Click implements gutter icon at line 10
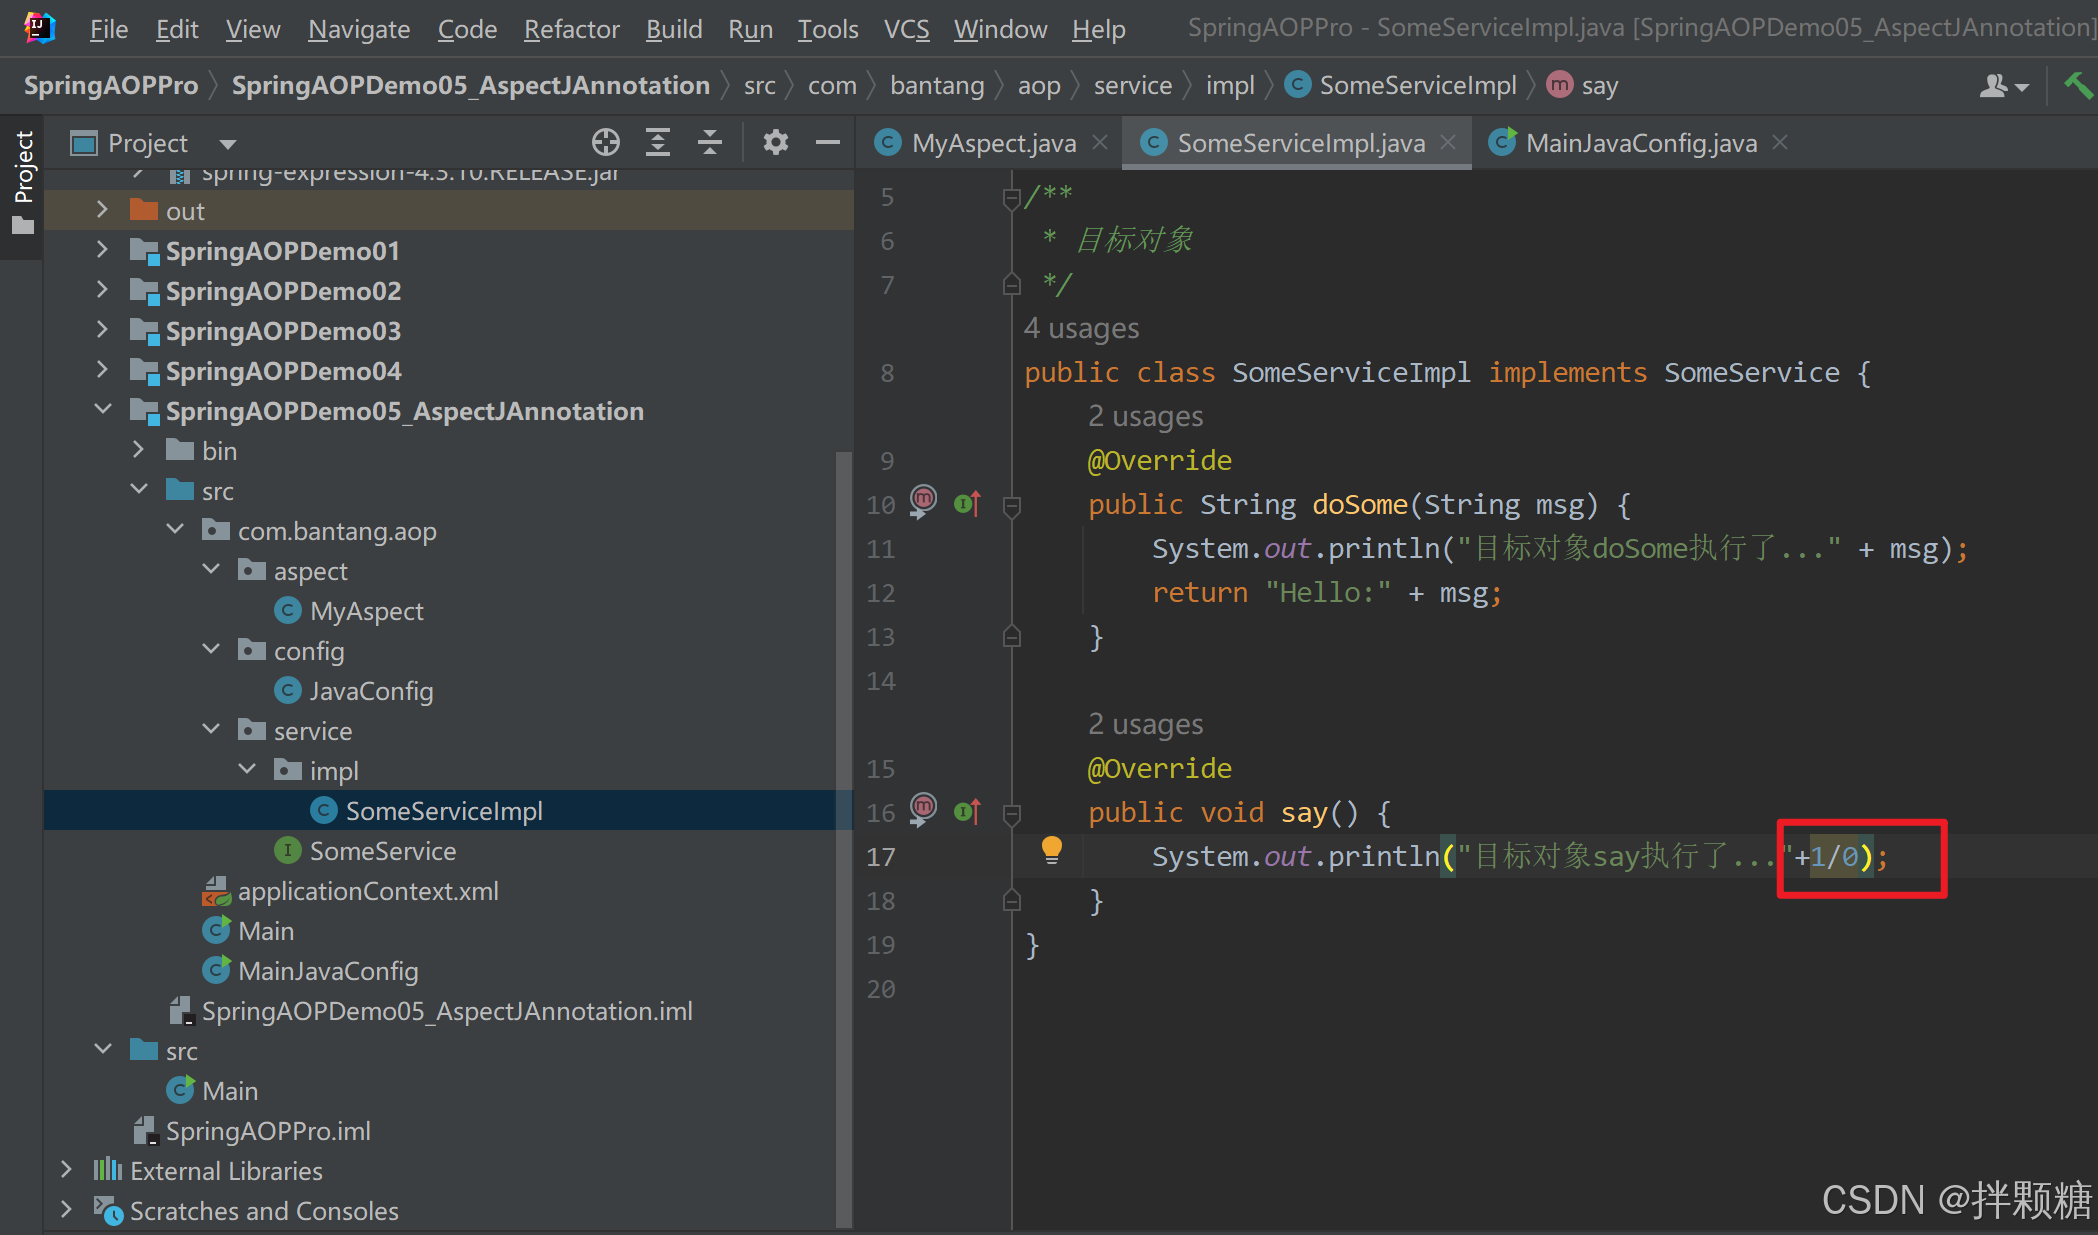 coord(967,504)
